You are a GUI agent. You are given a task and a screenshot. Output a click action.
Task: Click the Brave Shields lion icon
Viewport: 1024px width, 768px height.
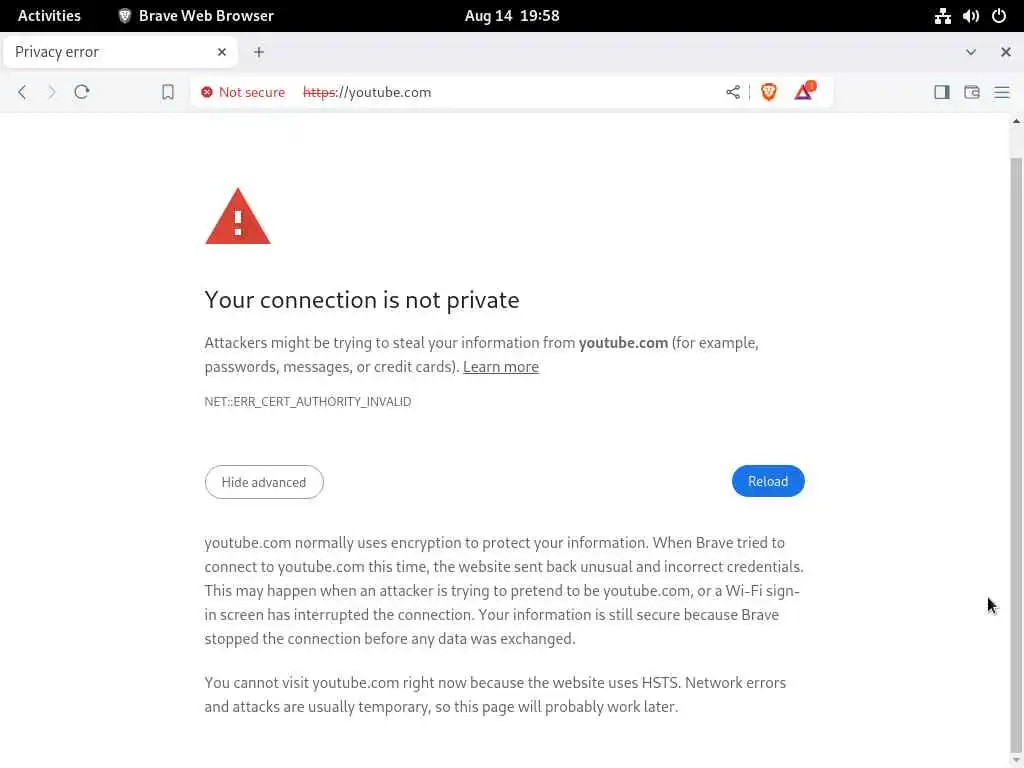[769, 92]
